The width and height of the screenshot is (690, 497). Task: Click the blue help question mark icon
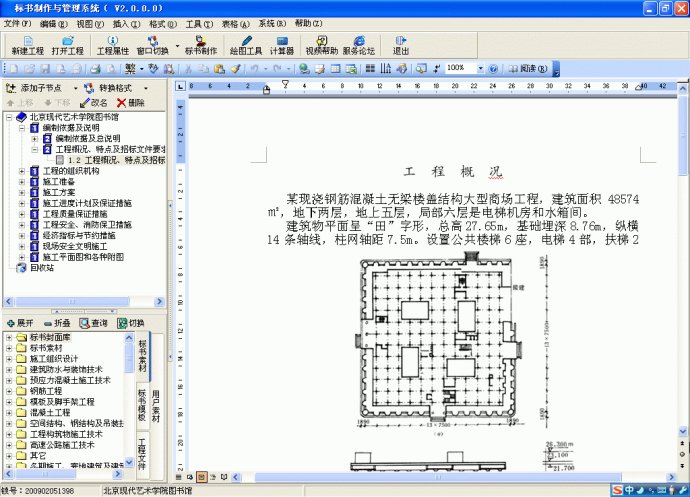point(493,69)
